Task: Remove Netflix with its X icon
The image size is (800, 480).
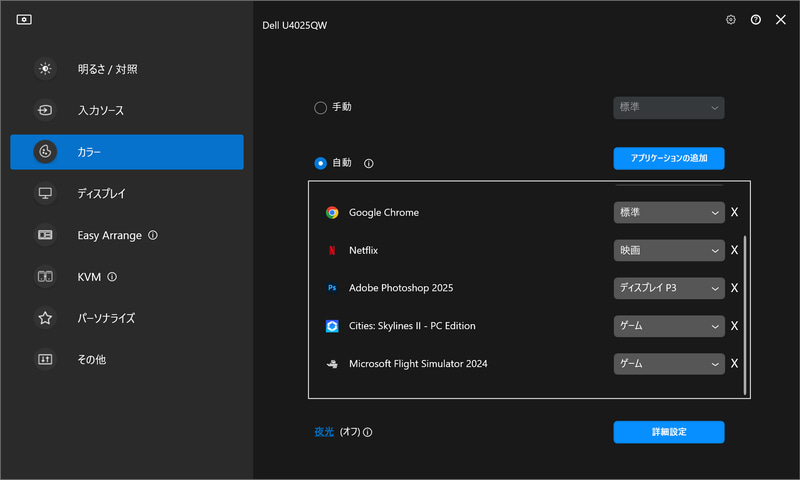Action: pos(734,250)
